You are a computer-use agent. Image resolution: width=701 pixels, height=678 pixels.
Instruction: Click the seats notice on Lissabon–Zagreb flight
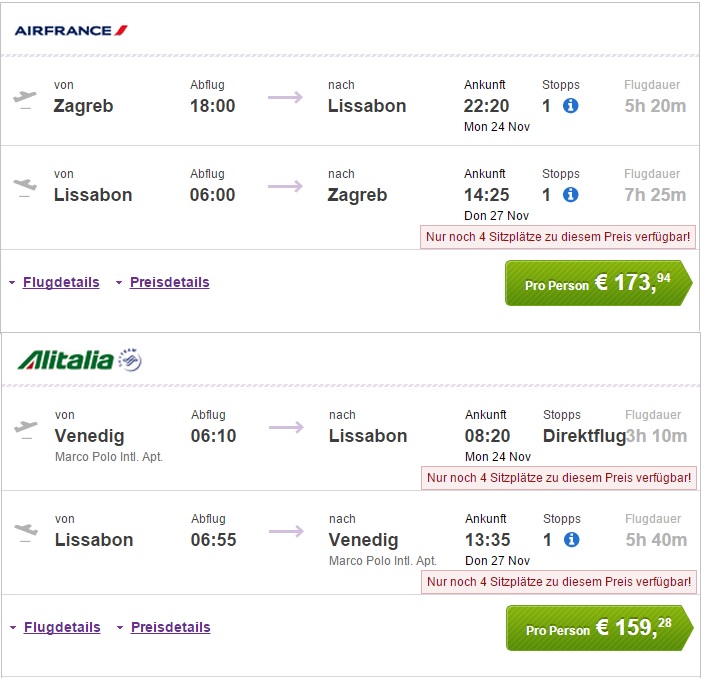(558, 237)
